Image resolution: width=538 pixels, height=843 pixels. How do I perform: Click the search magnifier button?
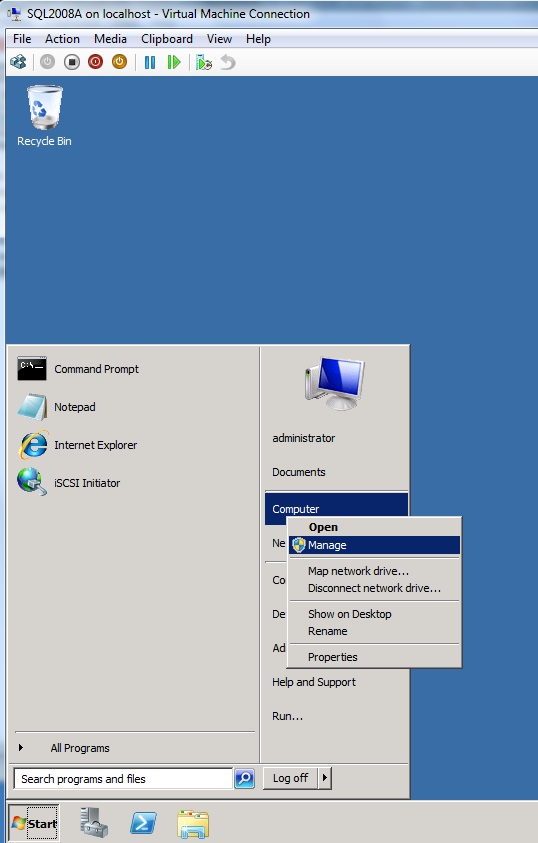(x=245, y=778)
